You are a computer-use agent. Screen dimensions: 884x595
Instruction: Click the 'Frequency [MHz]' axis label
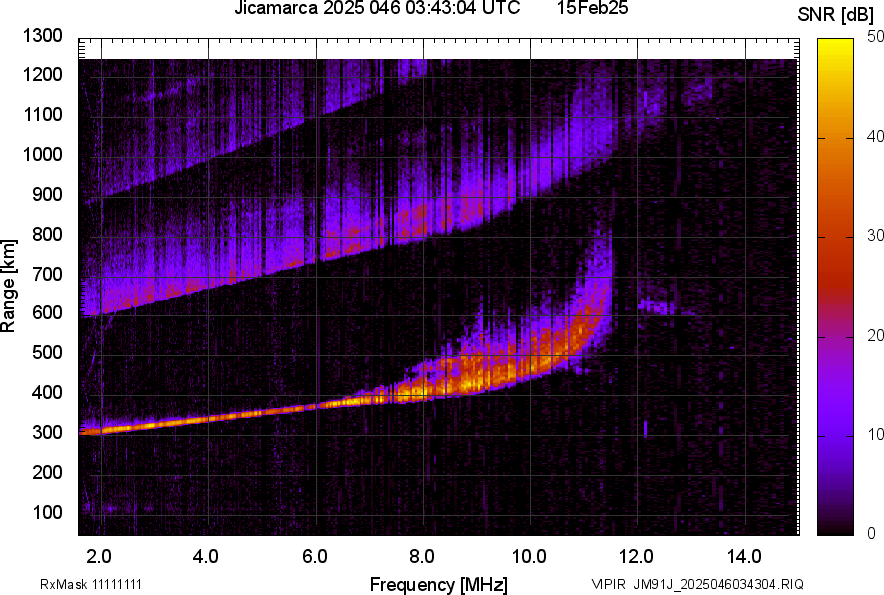[x=439, y=584]
